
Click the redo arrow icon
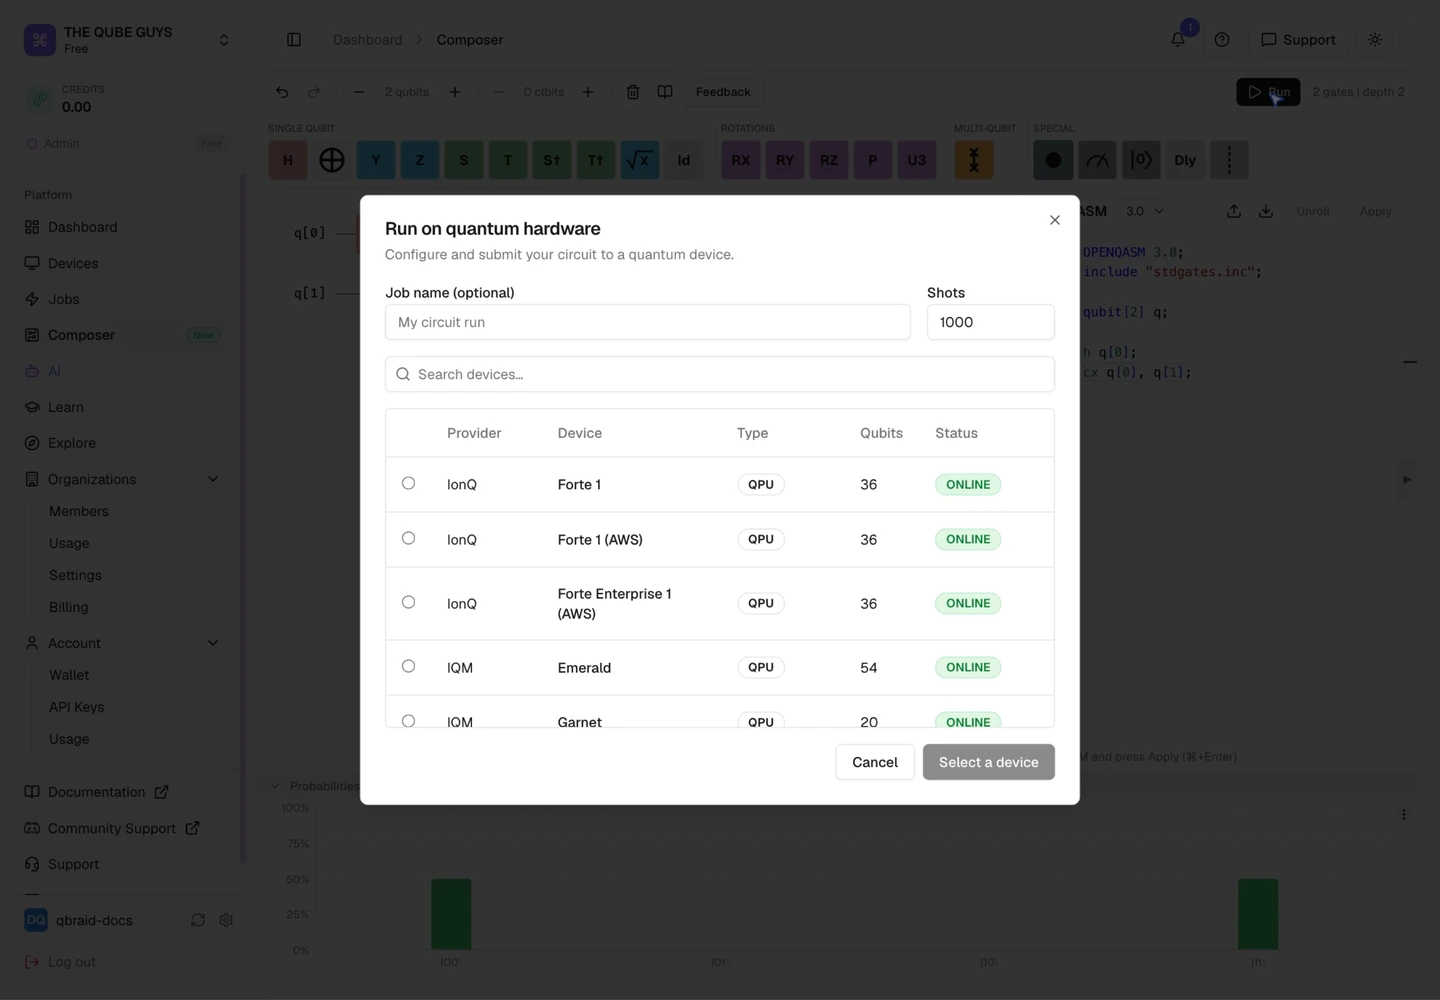pos(314,92)
